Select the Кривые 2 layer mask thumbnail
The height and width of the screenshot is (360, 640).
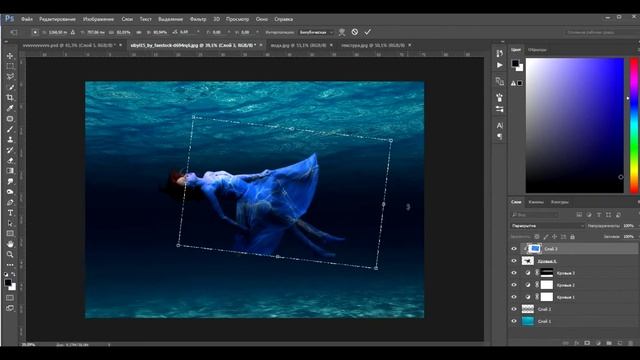pyautogui.click(x=547, y=285)
